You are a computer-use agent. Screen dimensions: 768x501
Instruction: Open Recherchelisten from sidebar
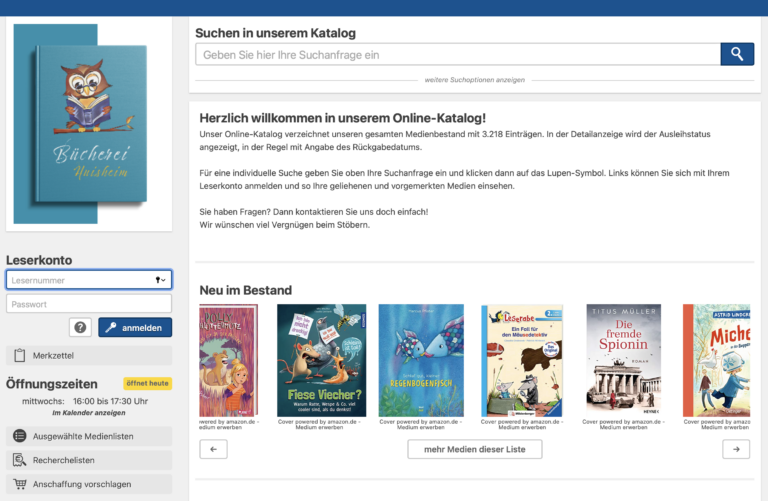tap(89, 460)
